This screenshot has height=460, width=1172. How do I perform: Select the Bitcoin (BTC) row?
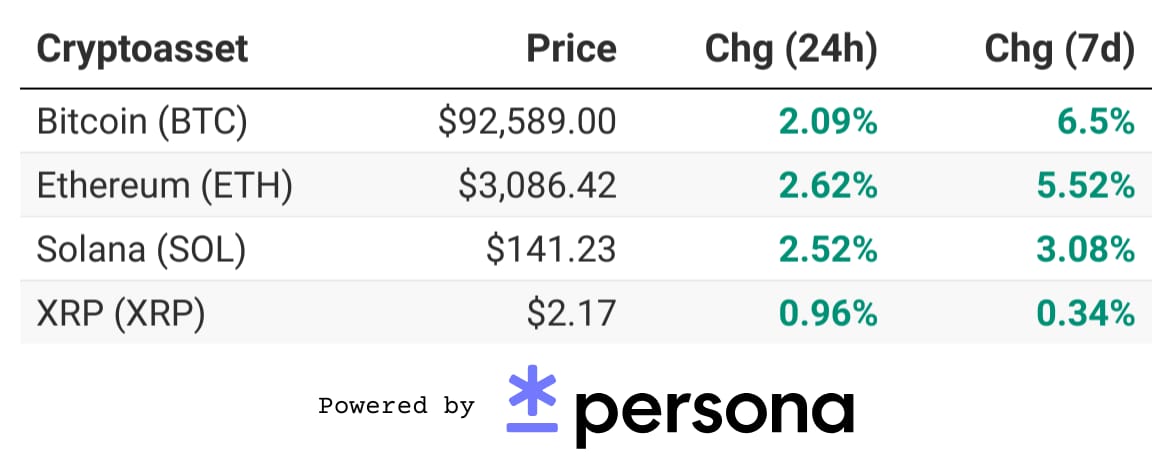click(586, 121)
